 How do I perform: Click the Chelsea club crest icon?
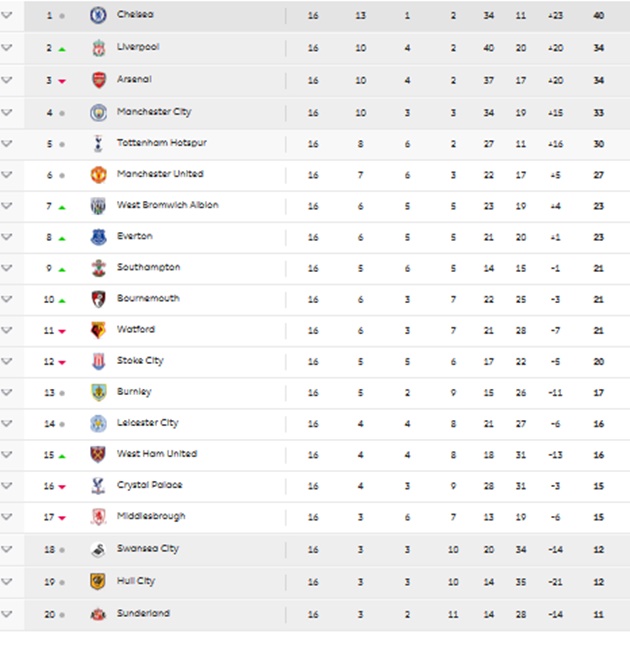click(x=98, y=16)
